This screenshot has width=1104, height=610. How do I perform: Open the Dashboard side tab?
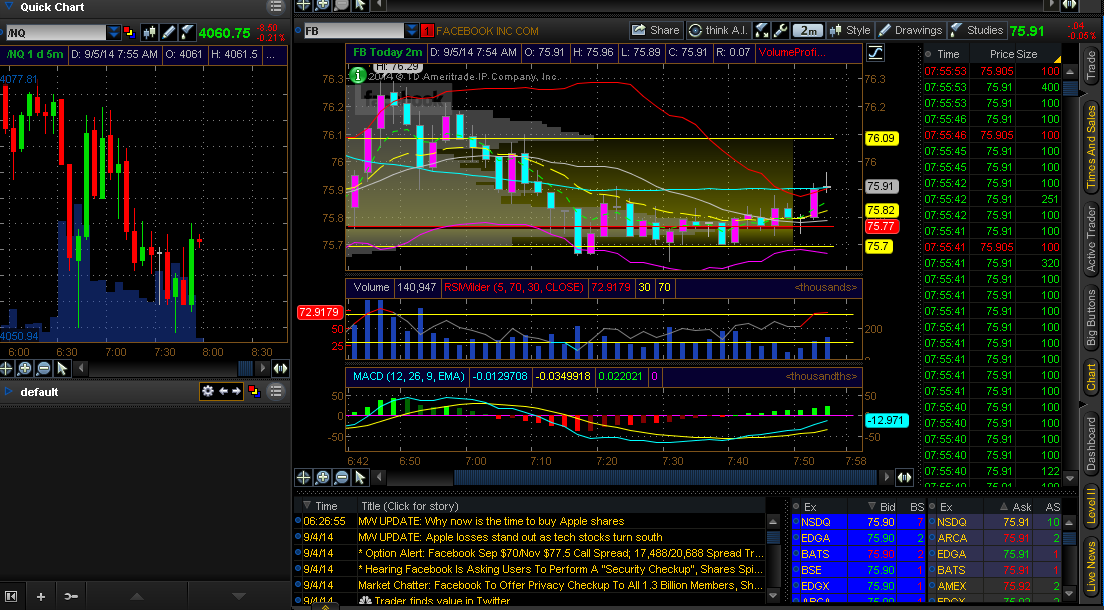(1091, 444)
